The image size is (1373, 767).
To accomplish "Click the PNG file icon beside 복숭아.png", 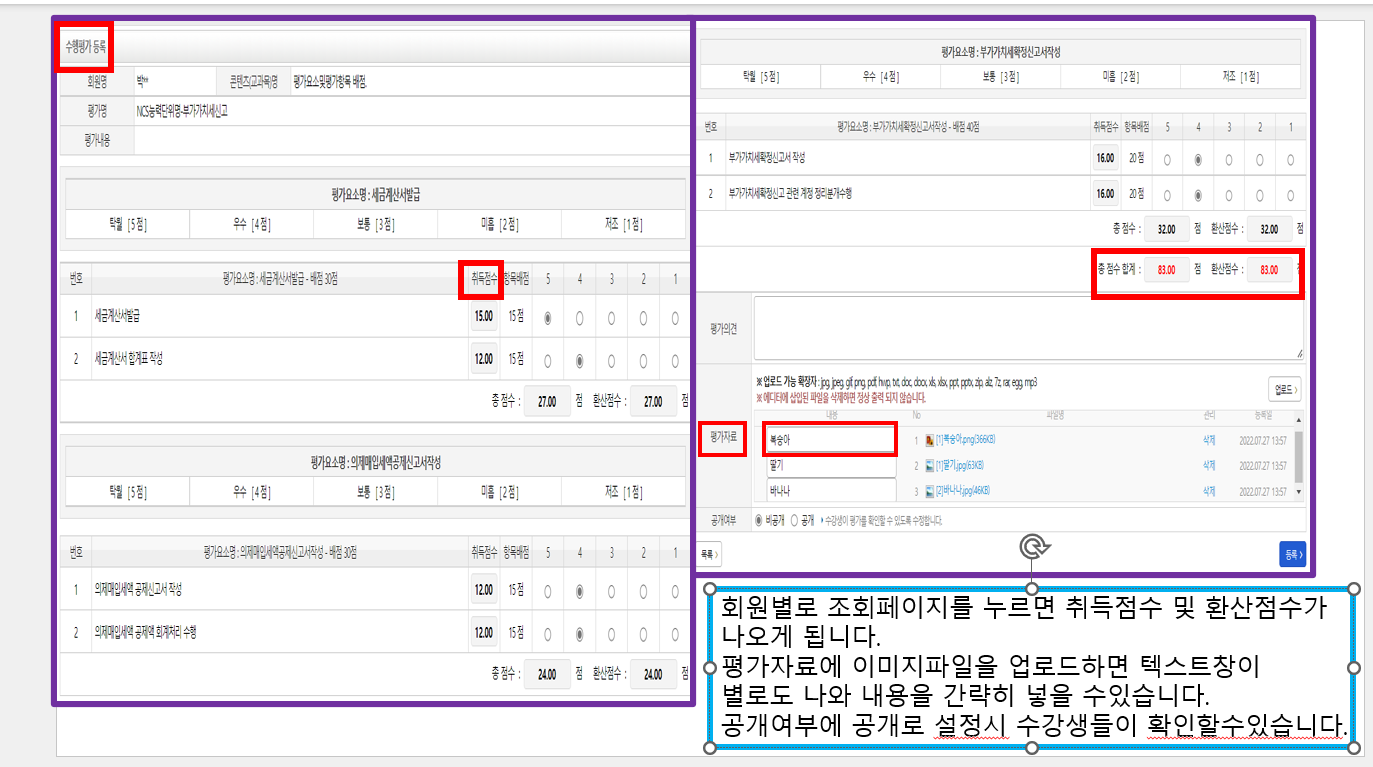I will click(929, 440).
